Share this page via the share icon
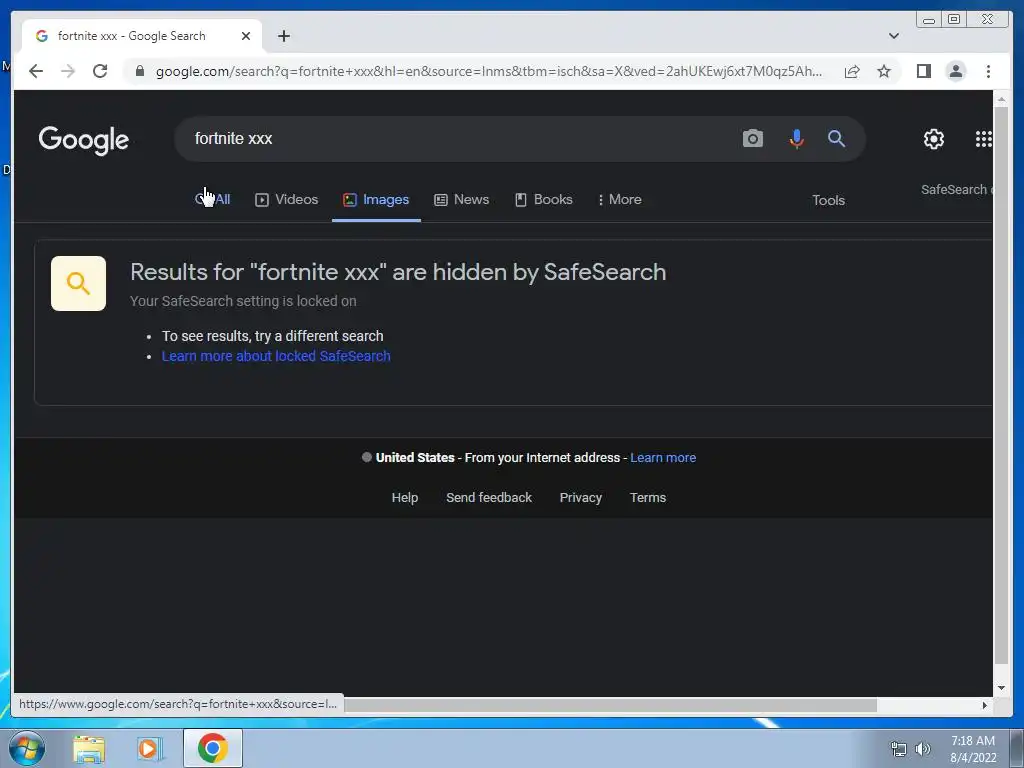Viewport: 1024px width, 768px height. (852, 71)
